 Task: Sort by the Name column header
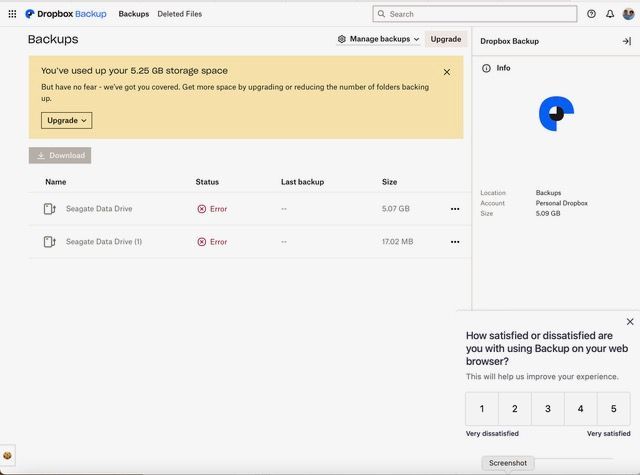tap(56, 182)
